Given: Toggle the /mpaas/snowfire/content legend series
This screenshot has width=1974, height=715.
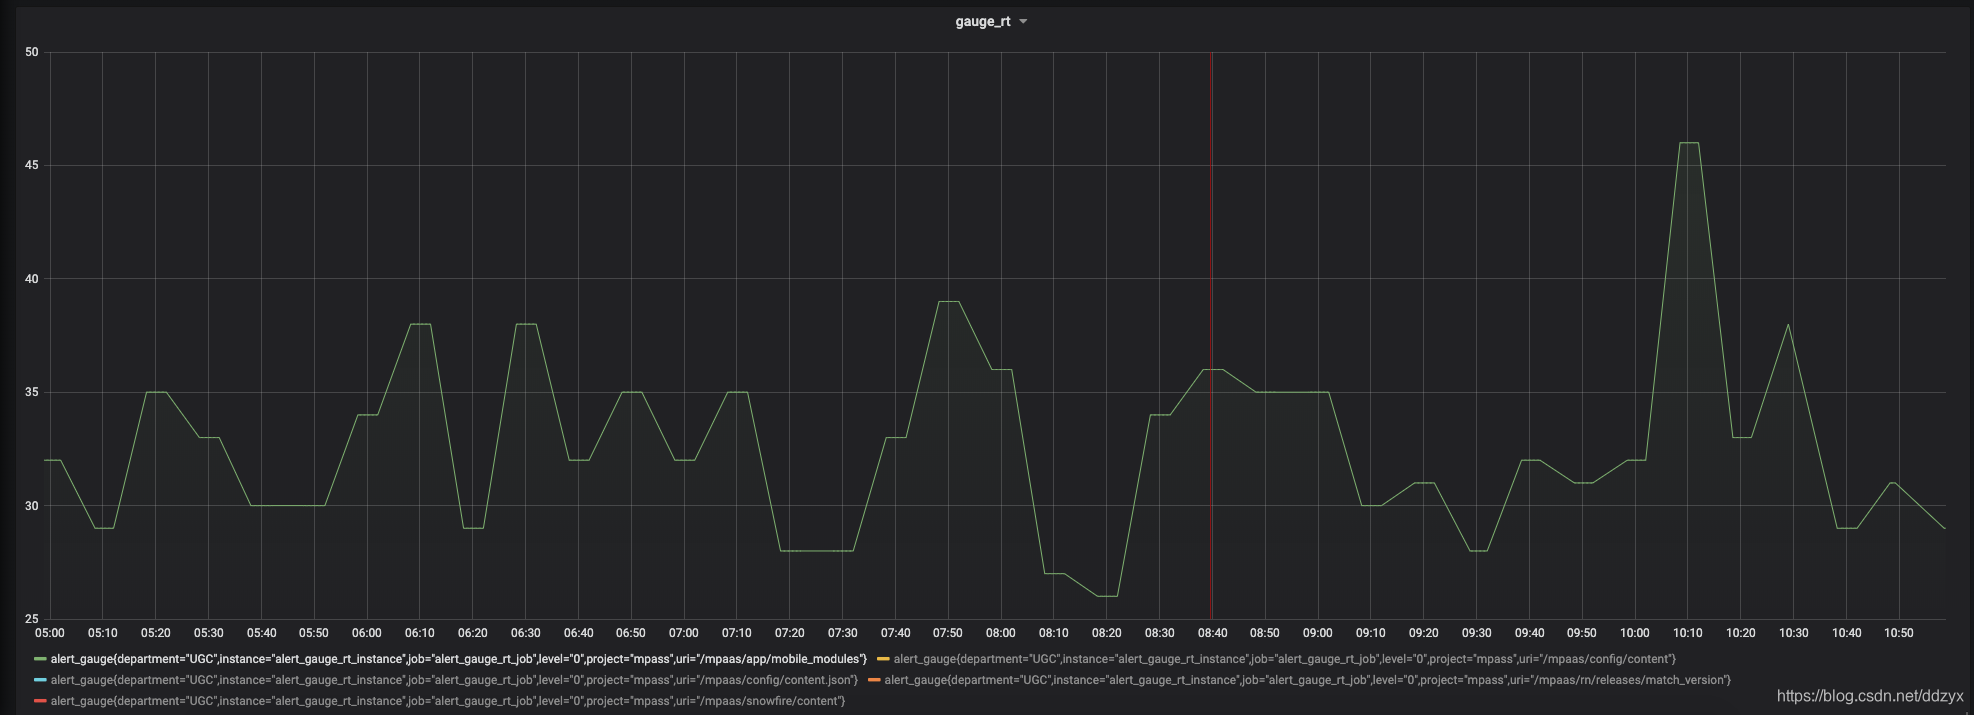Looking at the screenshot, I should click(x=448, y=701).
